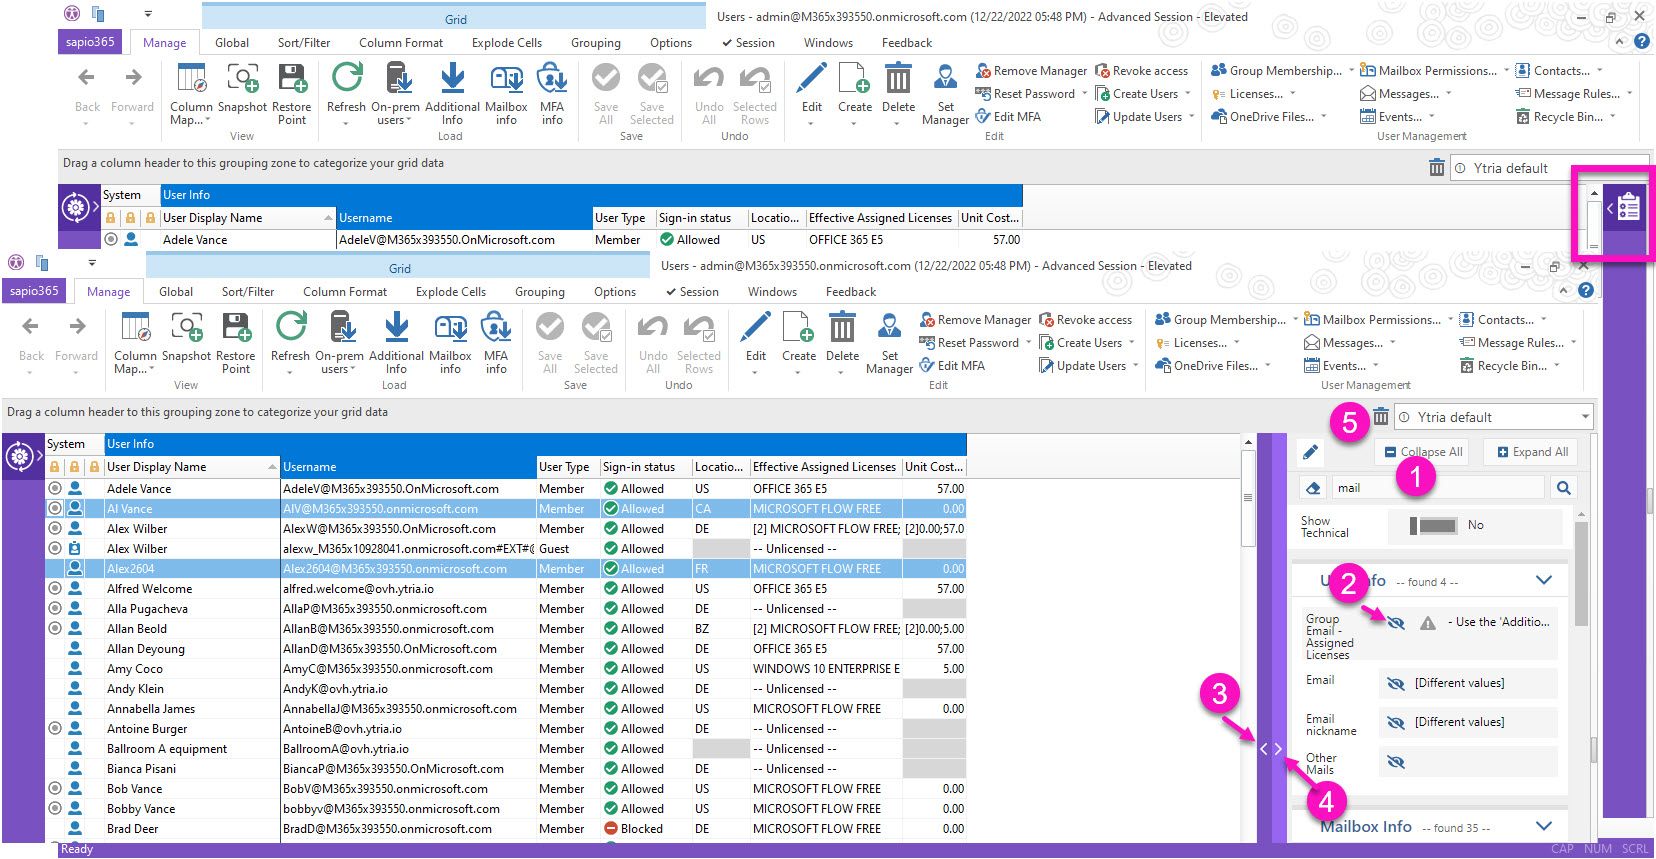Click the Create icon in lower window ribbon

tap(799, 327)
